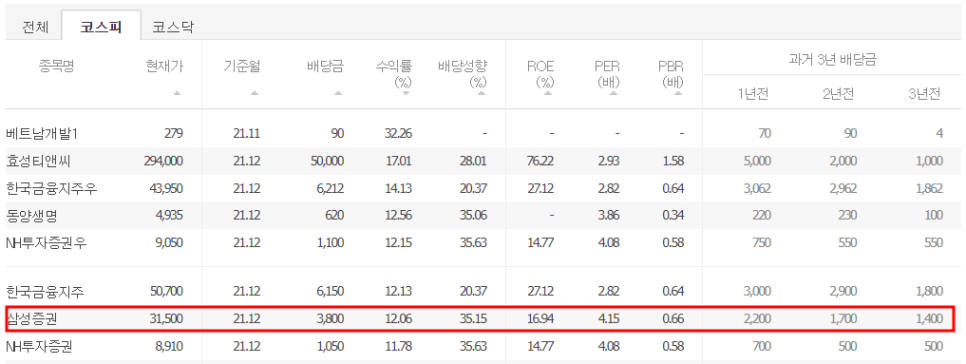
Task: Sort by 배당금 arrow icon
Action: coord(338,93)
